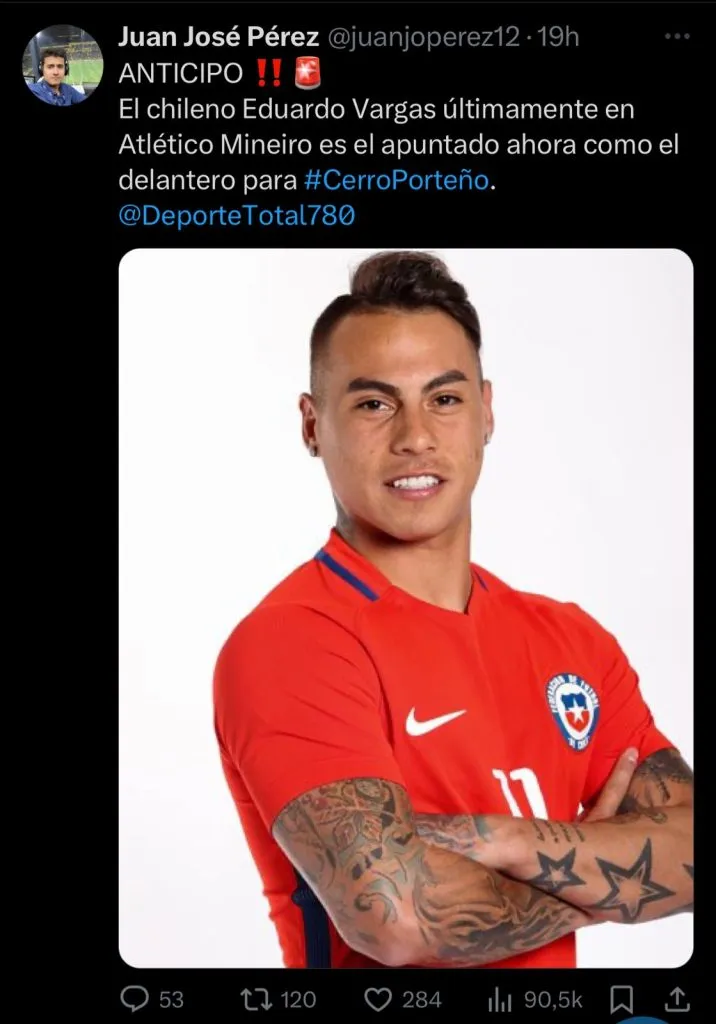Share the tweet via upload icon
This screenshot has width=716, height=1024.
point(677,999)
